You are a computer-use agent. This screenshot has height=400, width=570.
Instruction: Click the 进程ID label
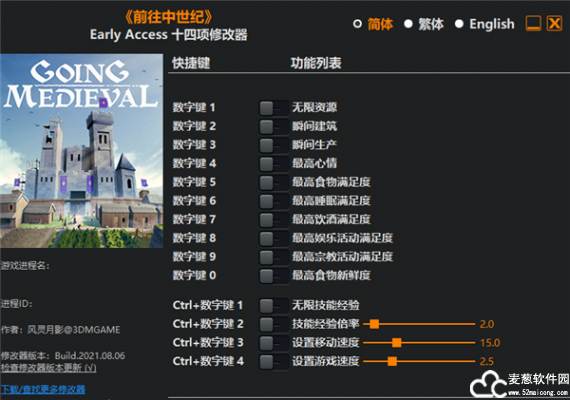(x=16, y=304)
